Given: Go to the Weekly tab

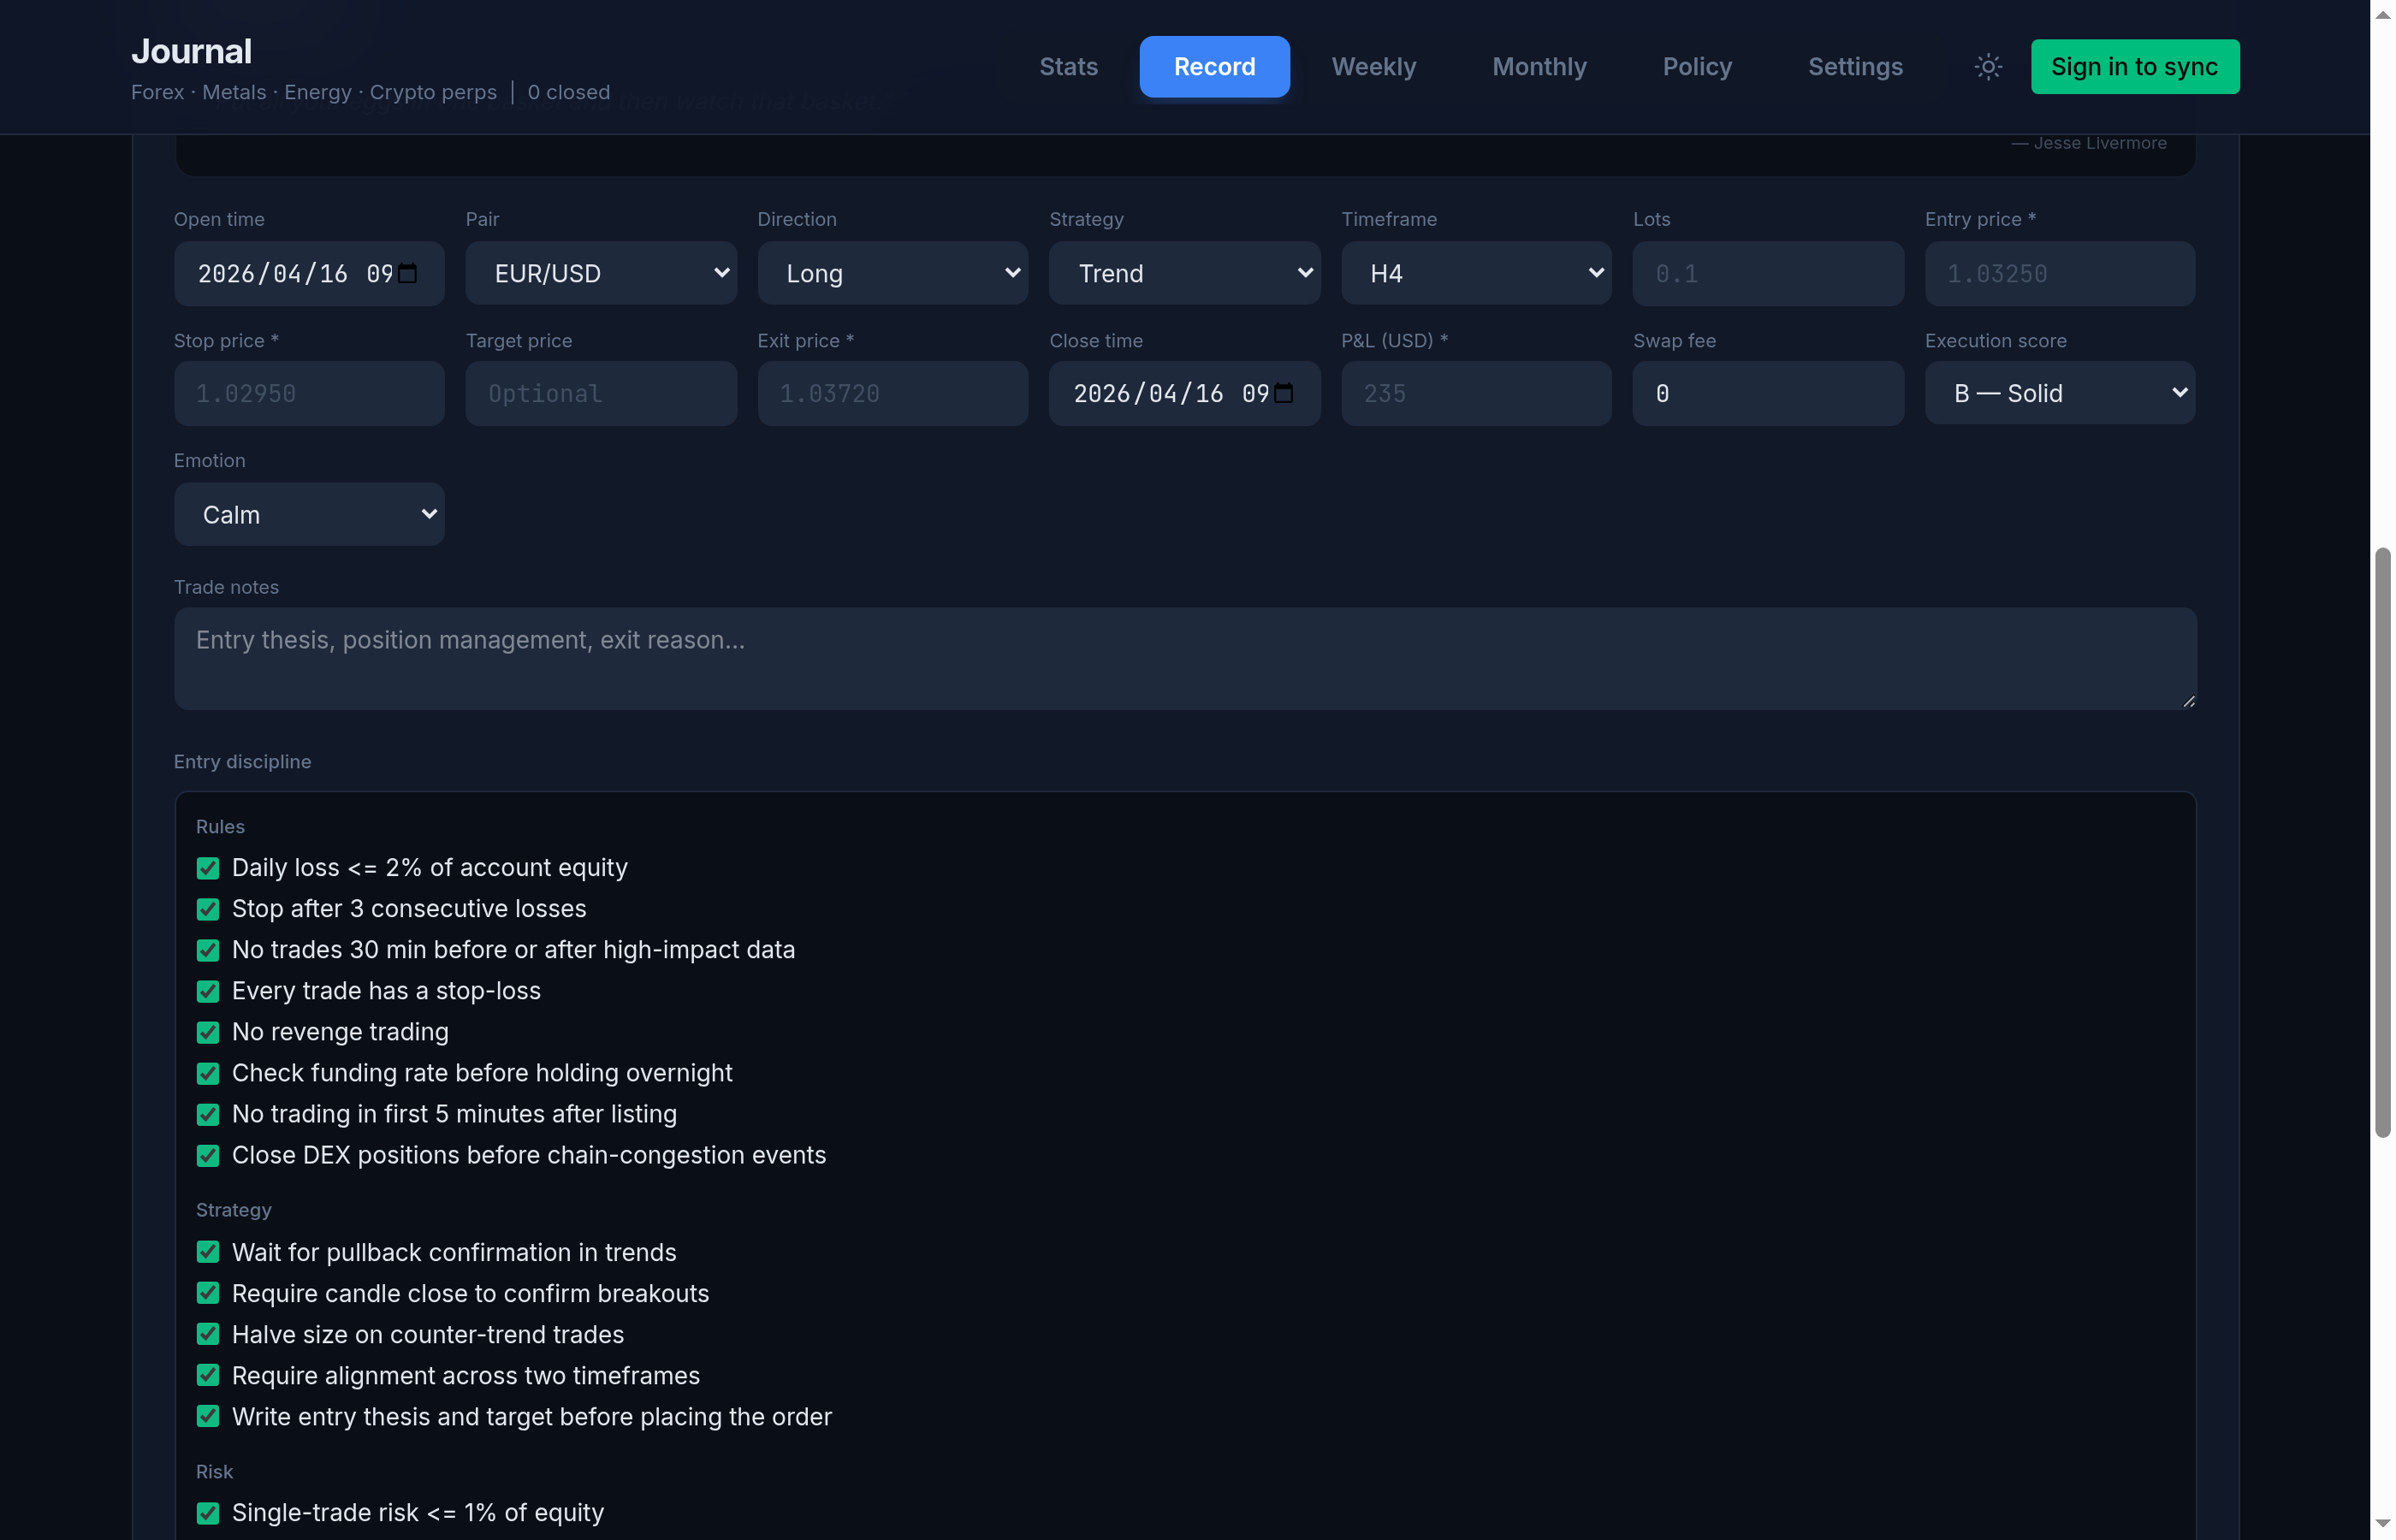Looking at the screenshot, I should click(x=1373, y=66).
